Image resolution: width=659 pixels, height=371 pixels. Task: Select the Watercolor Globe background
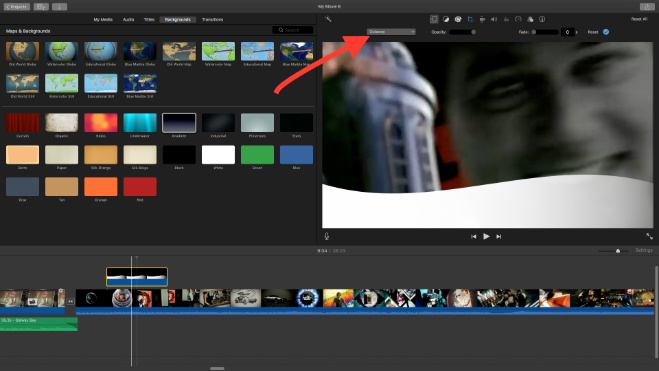coord(61,52)
